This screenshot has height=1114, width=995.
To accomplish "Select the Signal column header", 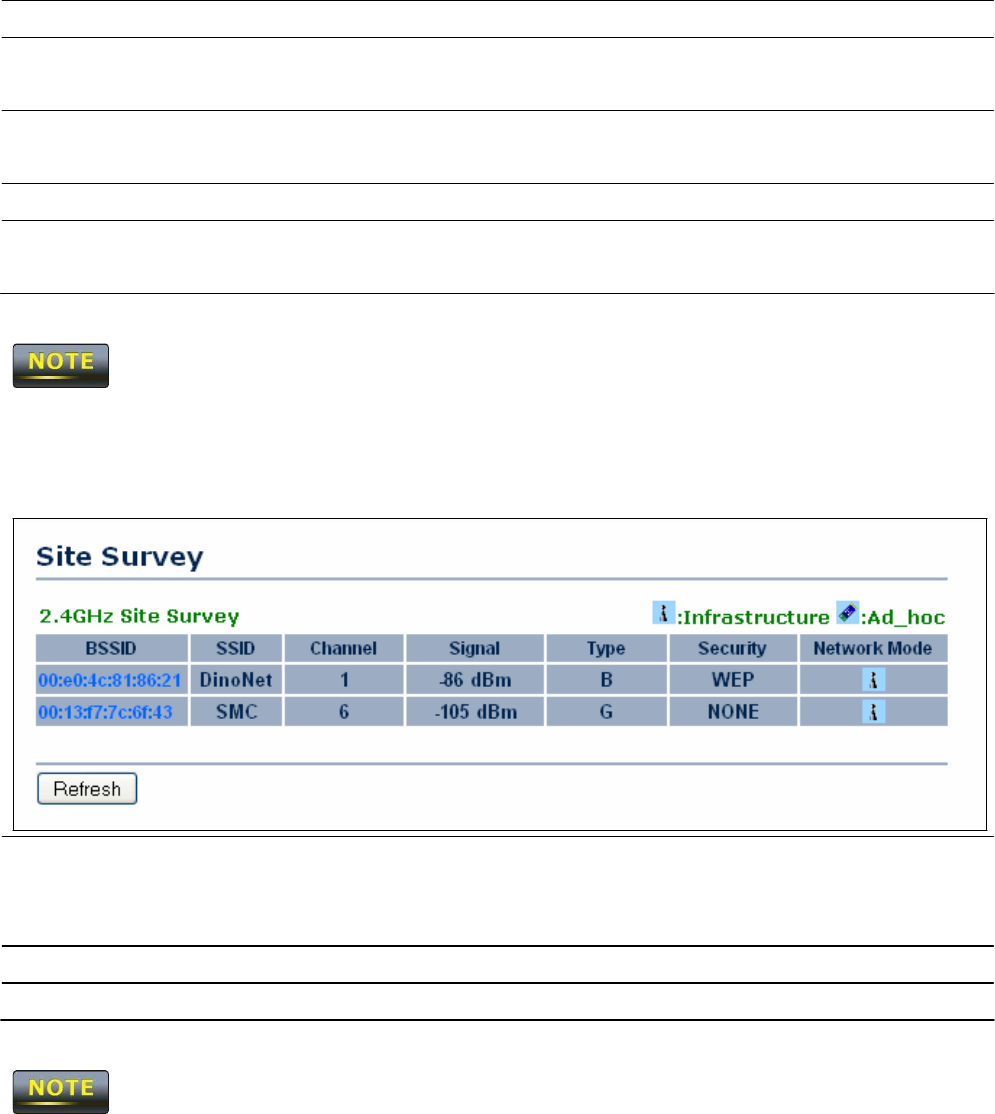I will [x=474, y=649].
